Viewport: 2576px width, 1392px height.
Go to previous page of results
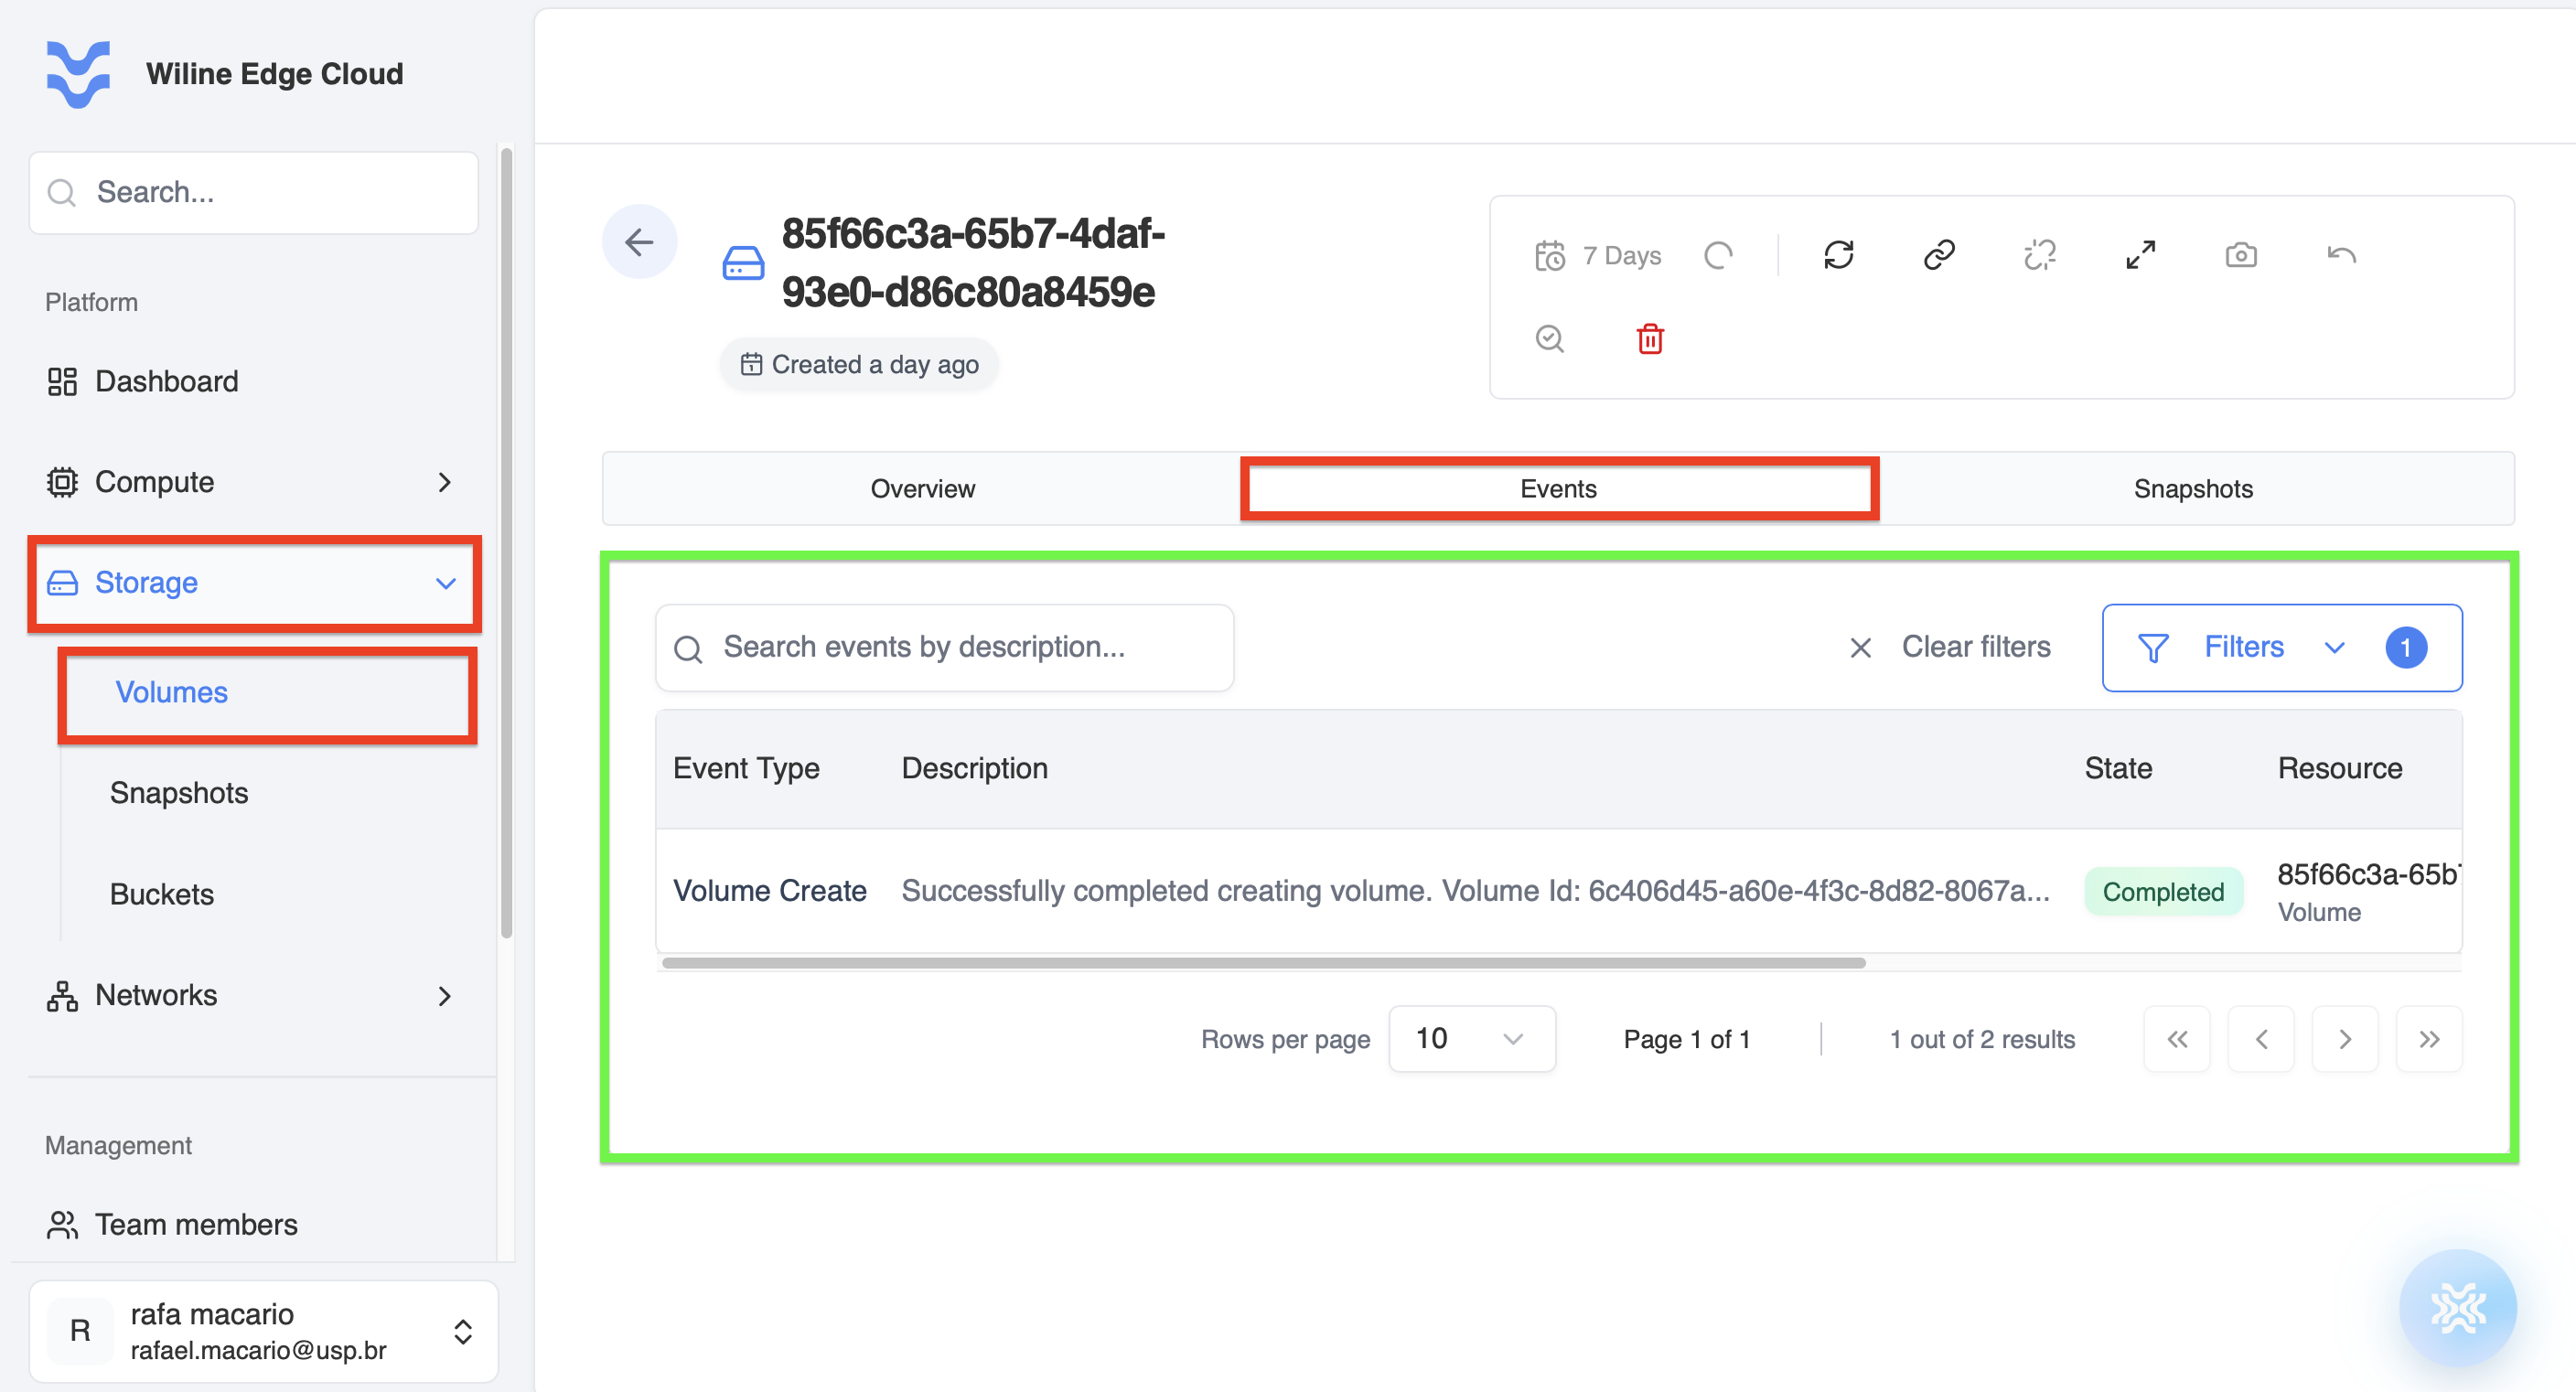click(2261, 1040)
